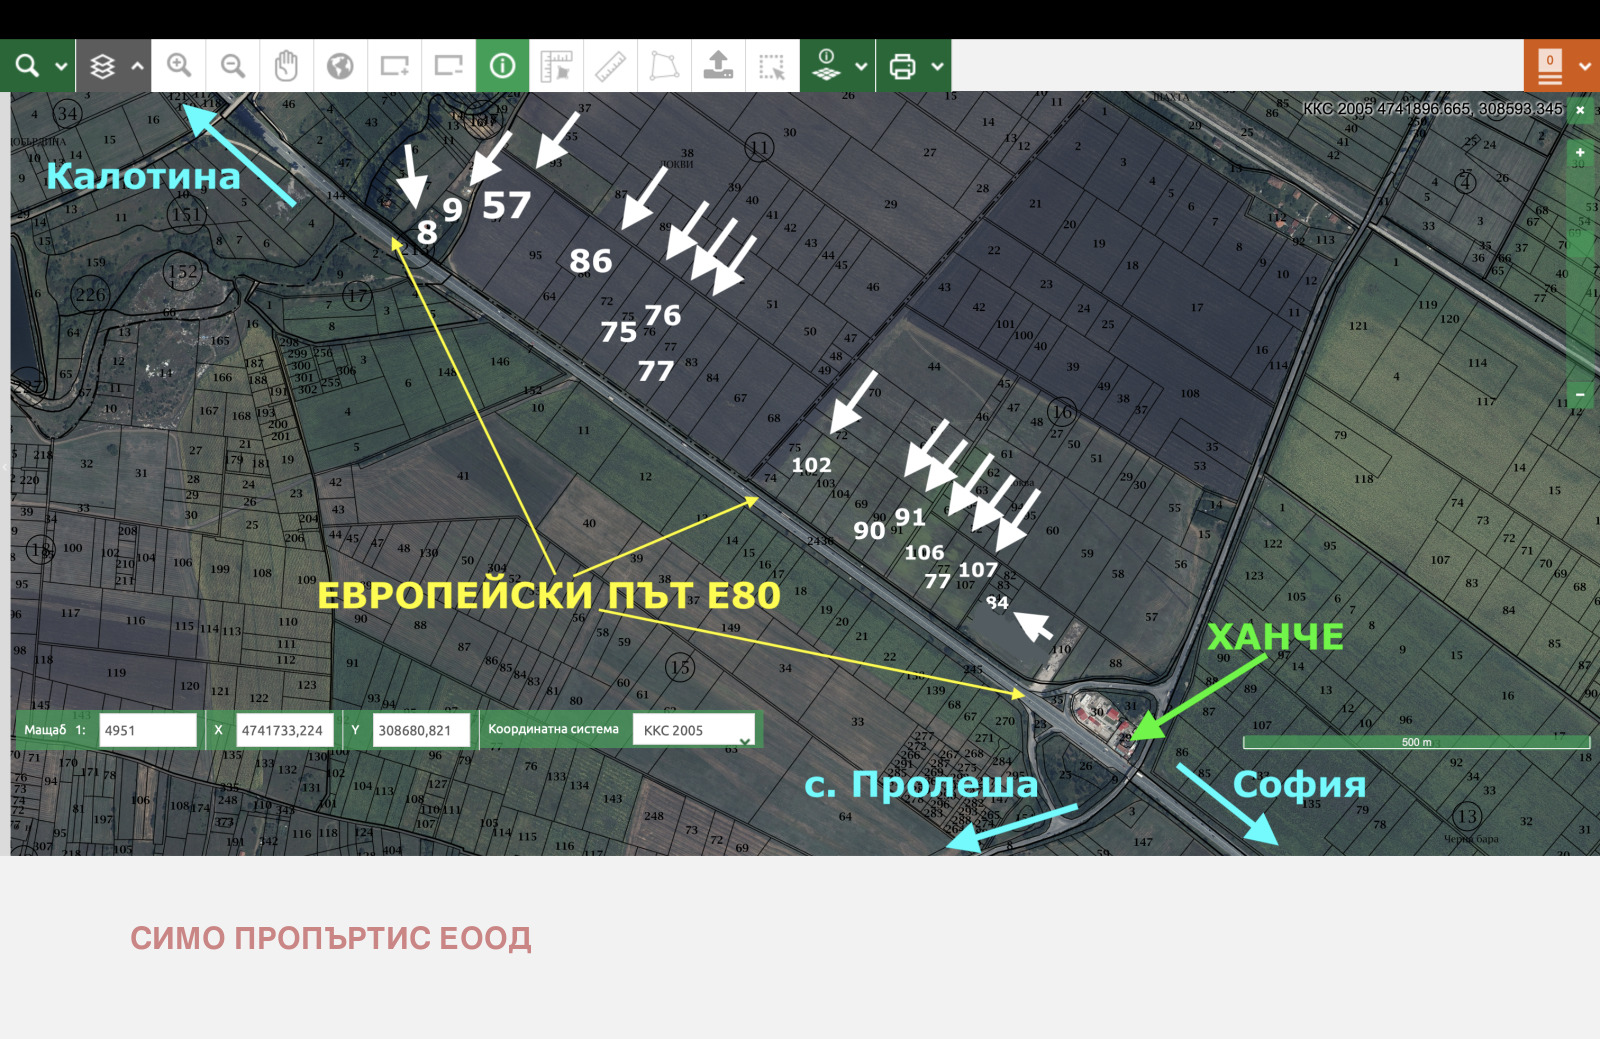Toggle the polygon area measurement tool
This screenshot has width=1600, height=1039.
pos(664,66)
